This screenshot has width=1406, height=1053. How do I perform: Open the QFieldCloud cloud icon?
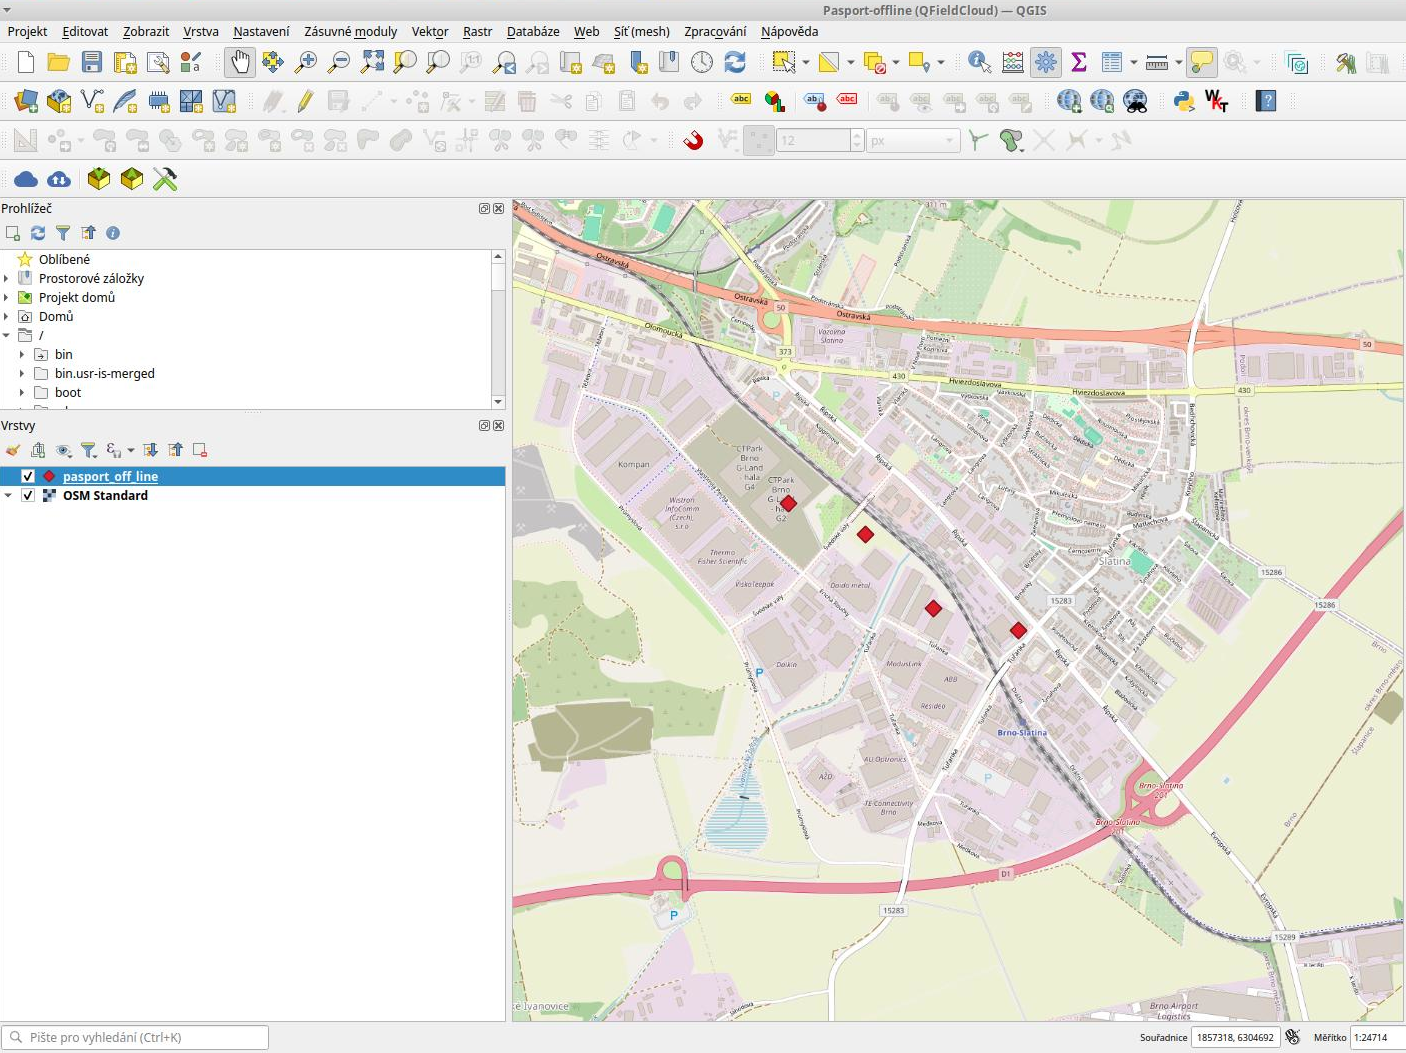(26, 179)
